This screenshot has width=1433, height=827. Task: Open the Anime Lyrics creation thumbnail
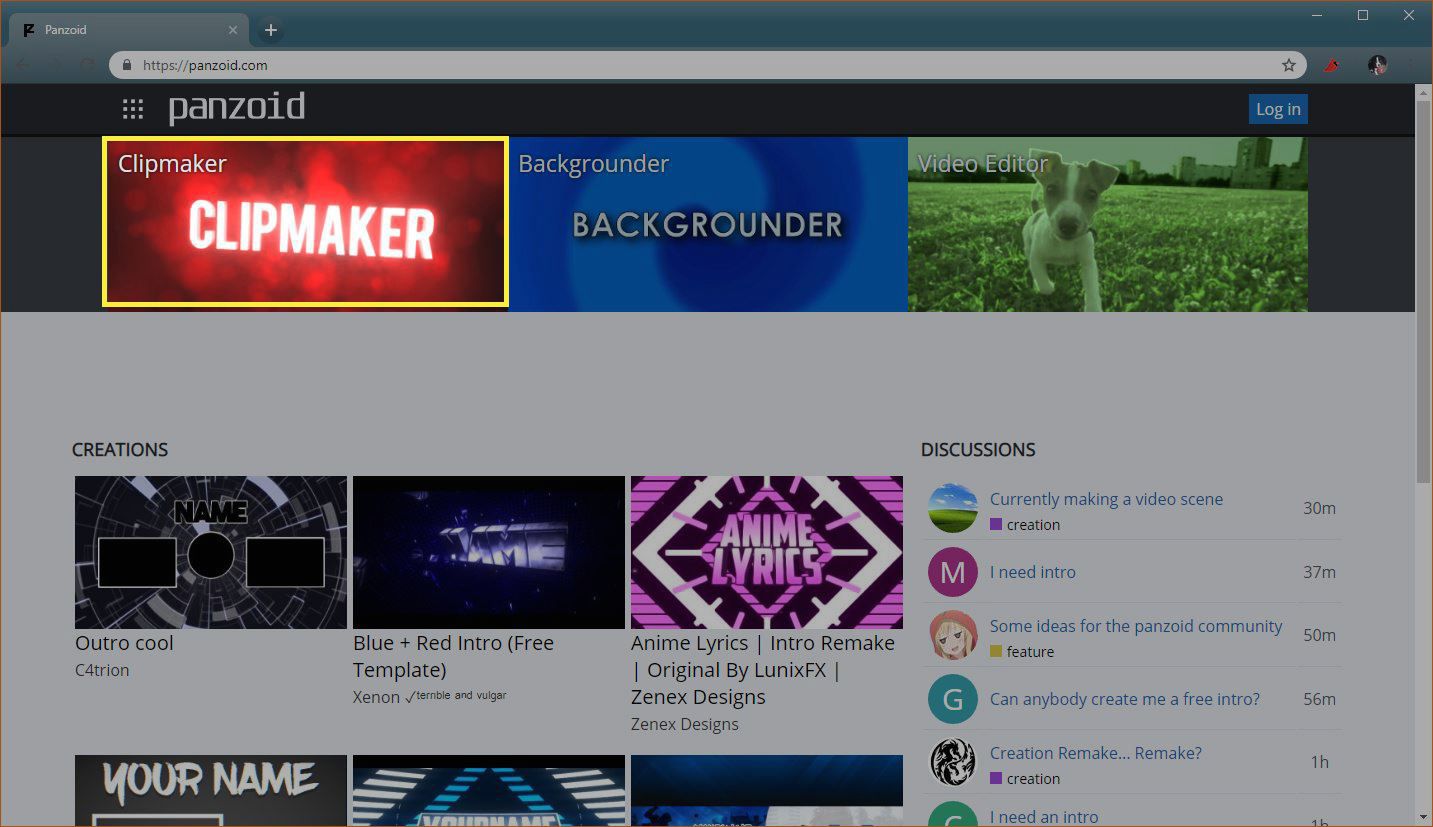point(767,552)
